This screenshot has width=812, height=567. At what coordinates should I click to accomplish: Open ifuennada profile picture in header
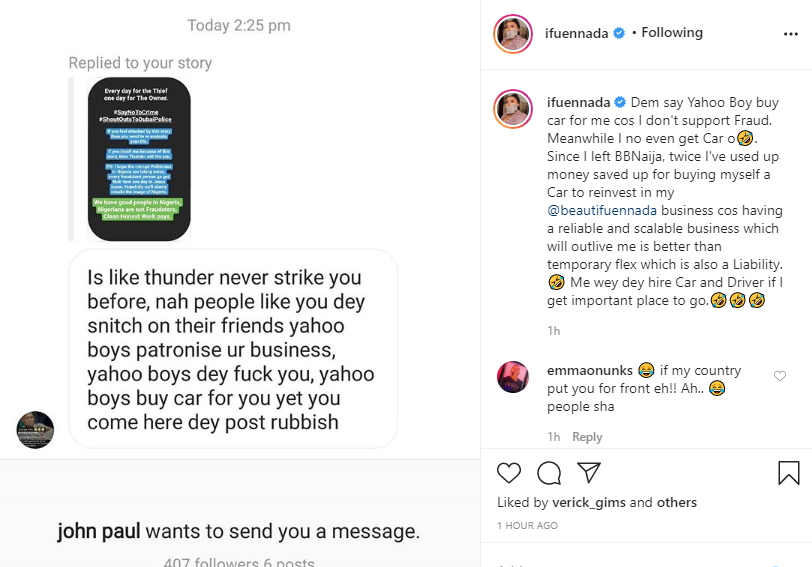pyautogui.click(x=513, y=34)
